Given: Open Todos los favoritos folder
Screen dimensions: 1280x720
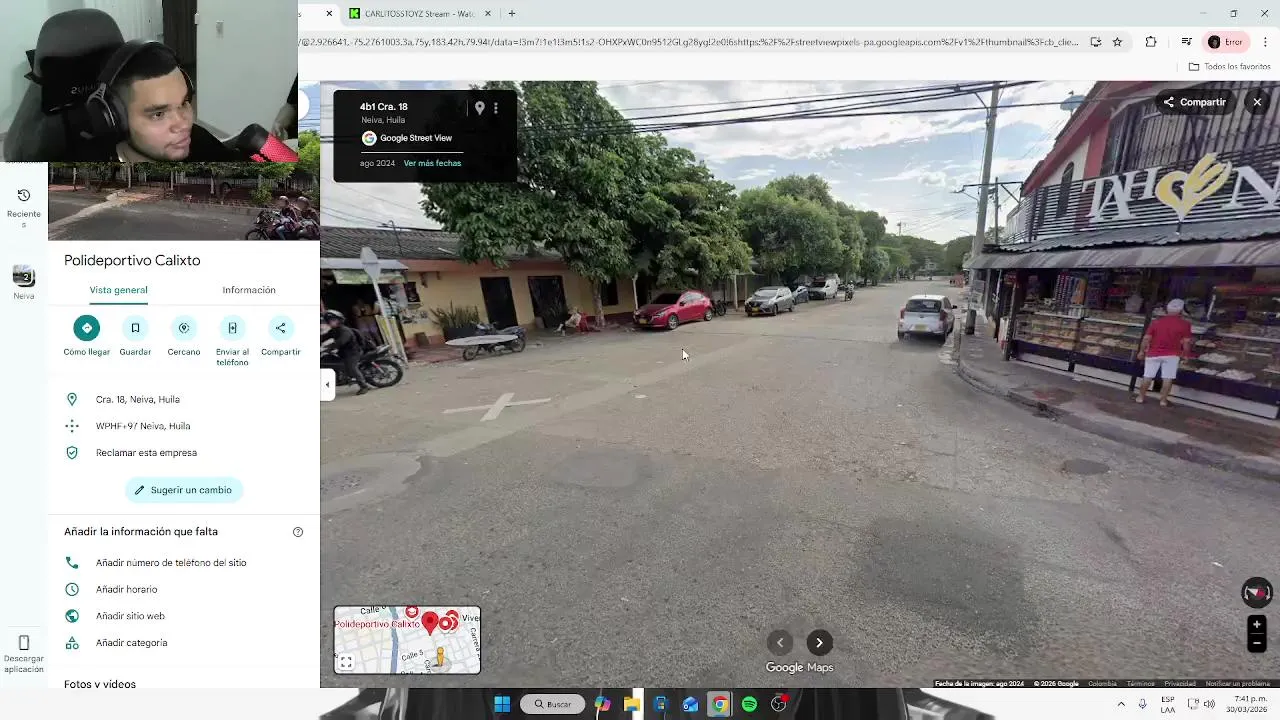Looking at the screenshot, I should [1229, 67].
